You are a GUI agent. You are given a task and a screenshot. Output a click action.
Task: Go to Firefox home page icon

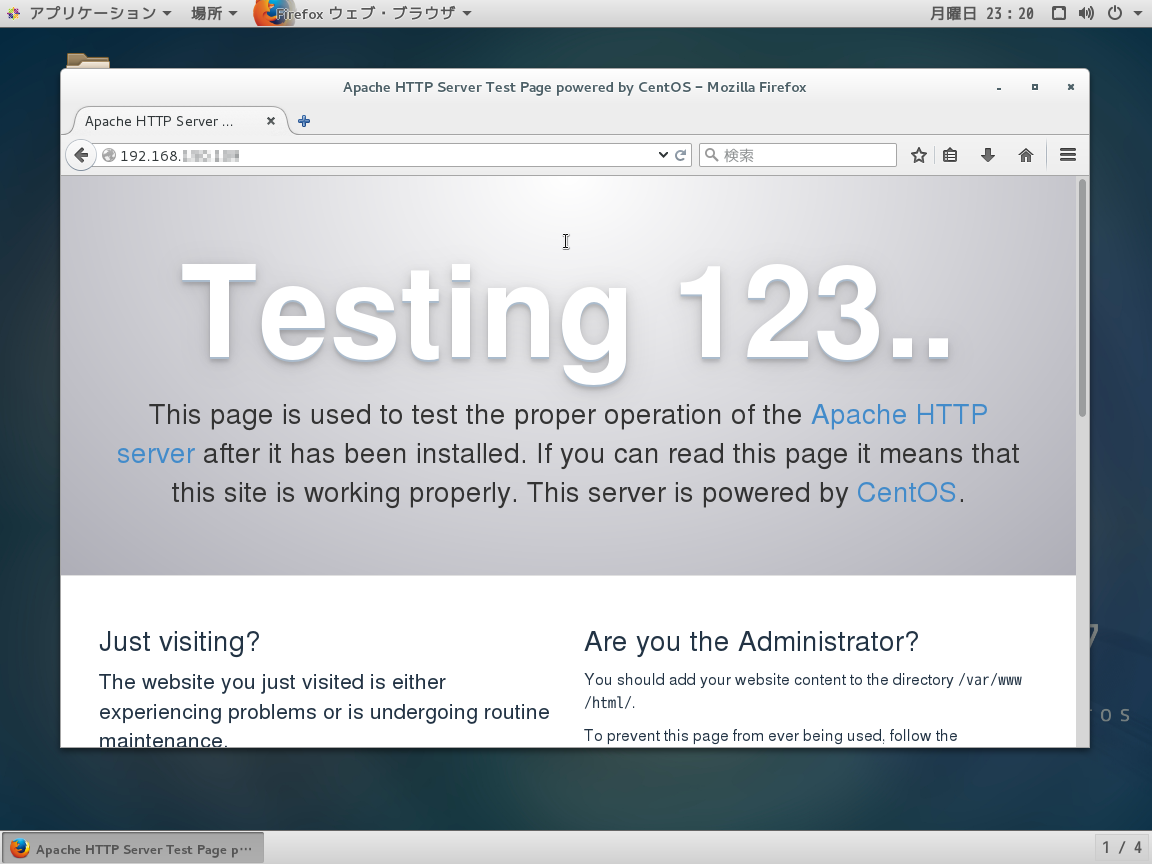(x=1026, y=155)
